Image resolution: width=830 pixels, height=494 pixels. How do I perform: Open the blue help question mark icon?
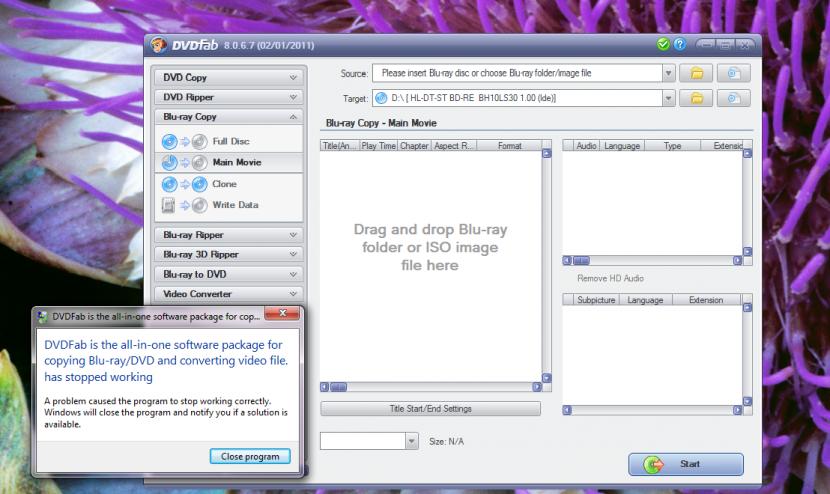pos(680,44)
